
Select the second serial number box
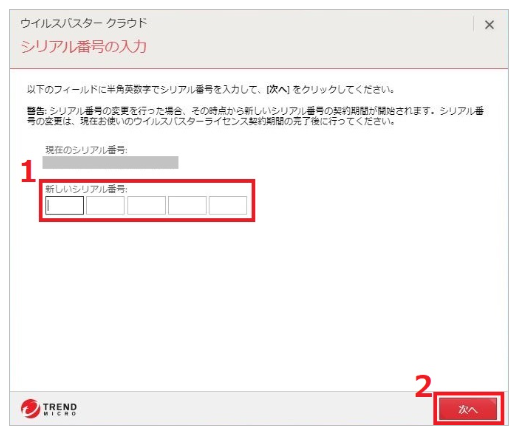(105, 205)
